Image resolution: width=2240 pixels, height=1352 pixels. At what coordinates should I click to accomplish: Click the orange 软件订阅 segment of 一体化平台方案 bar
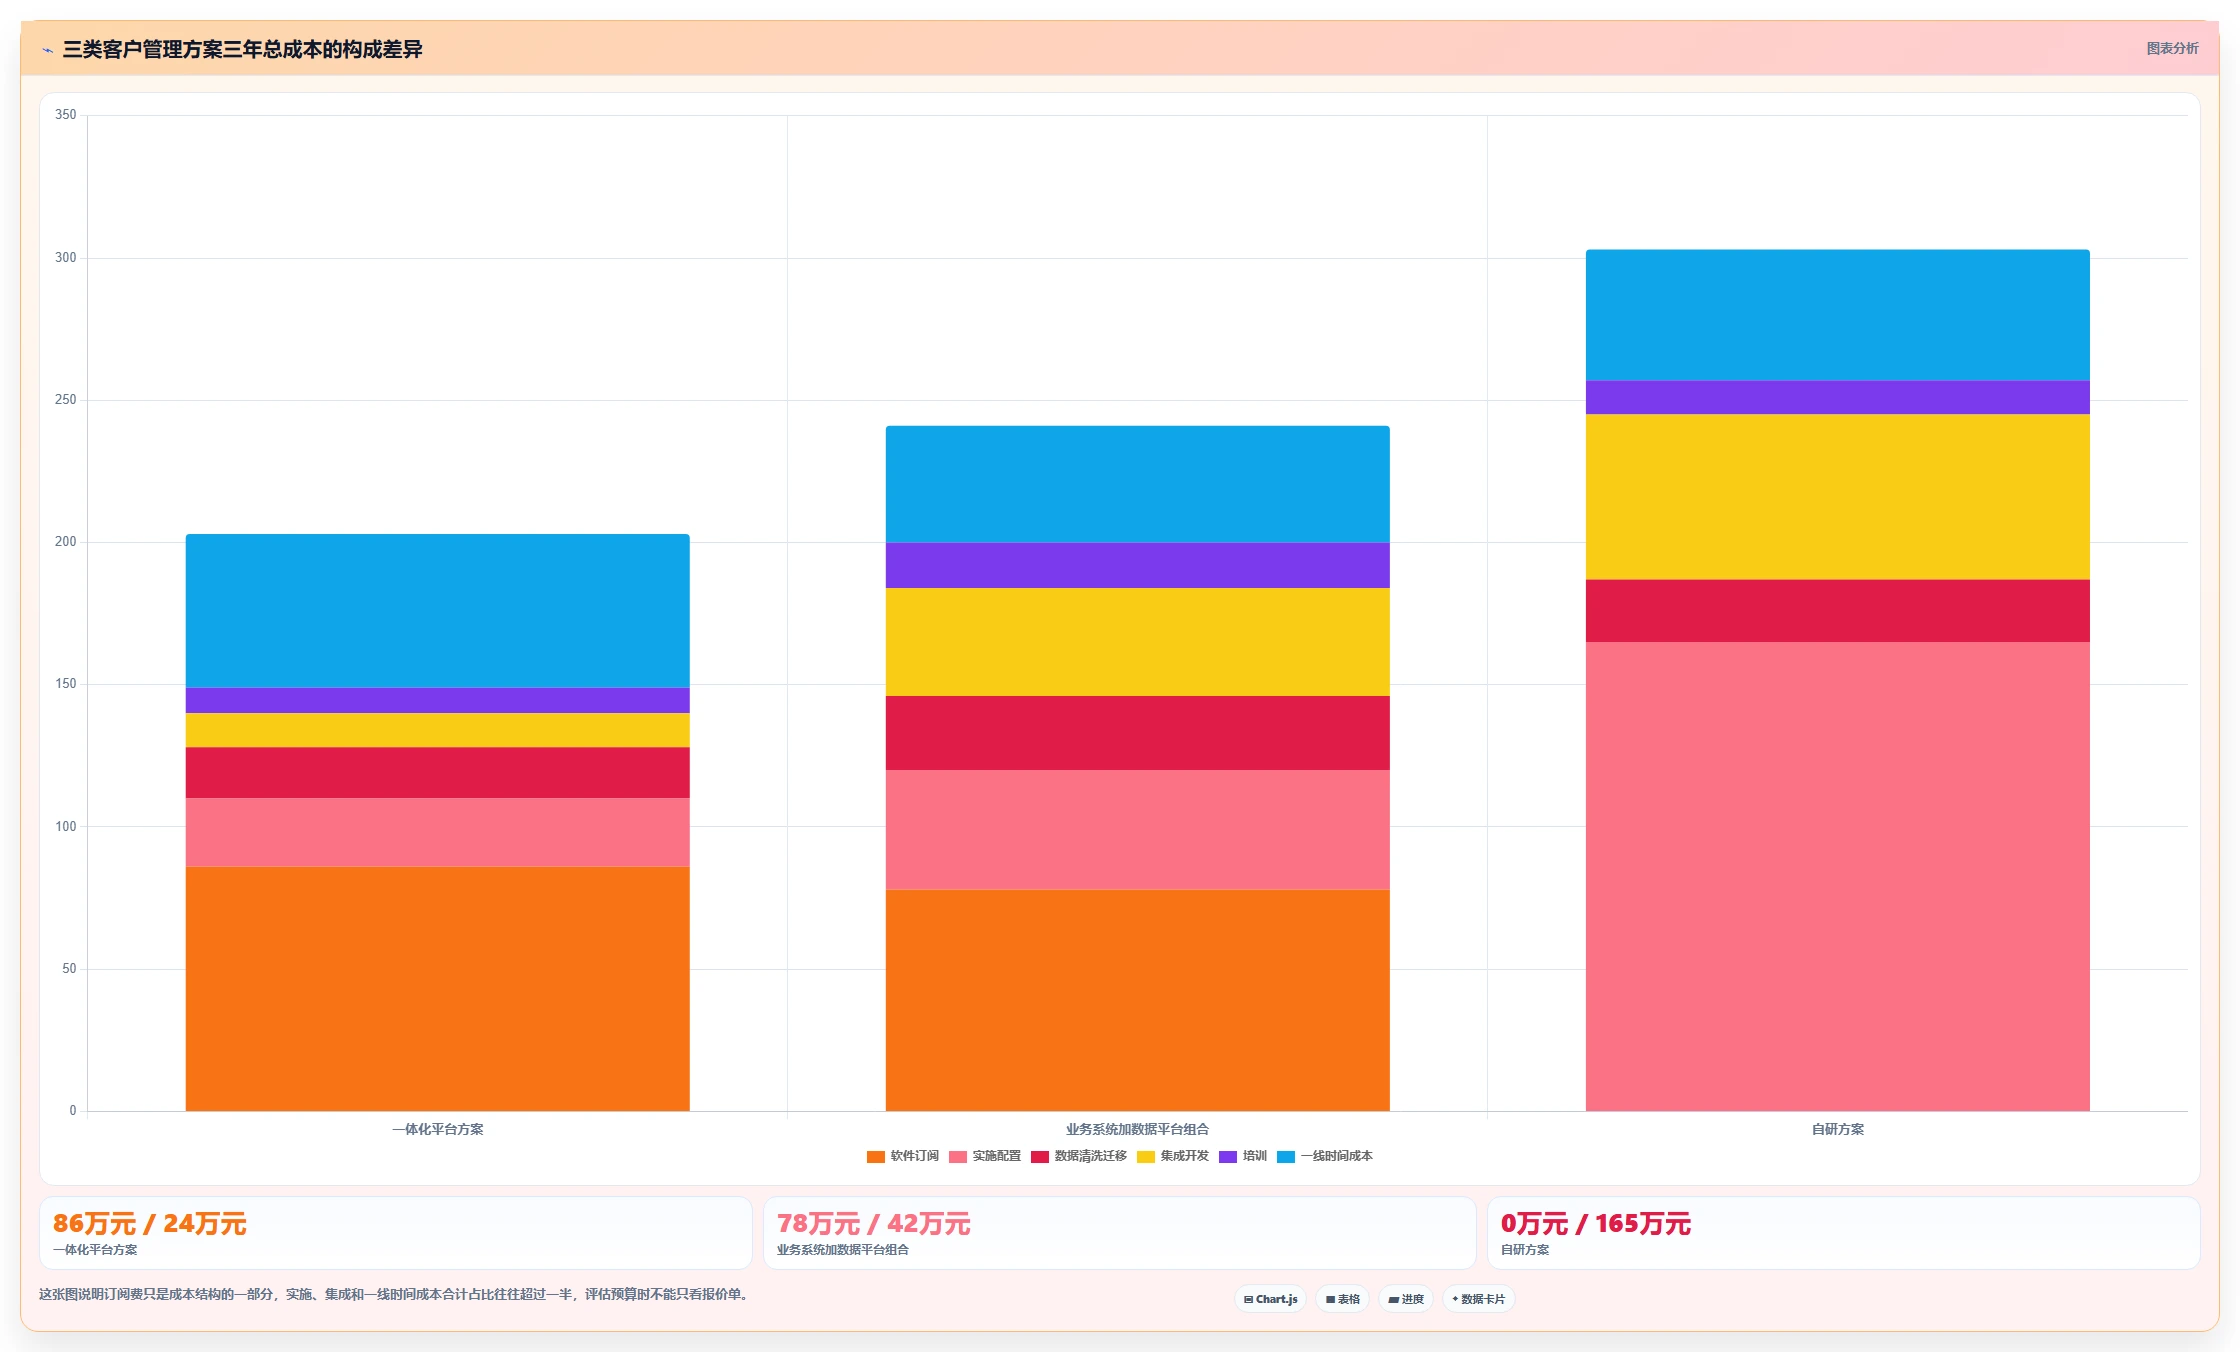[x=437, y=988]
